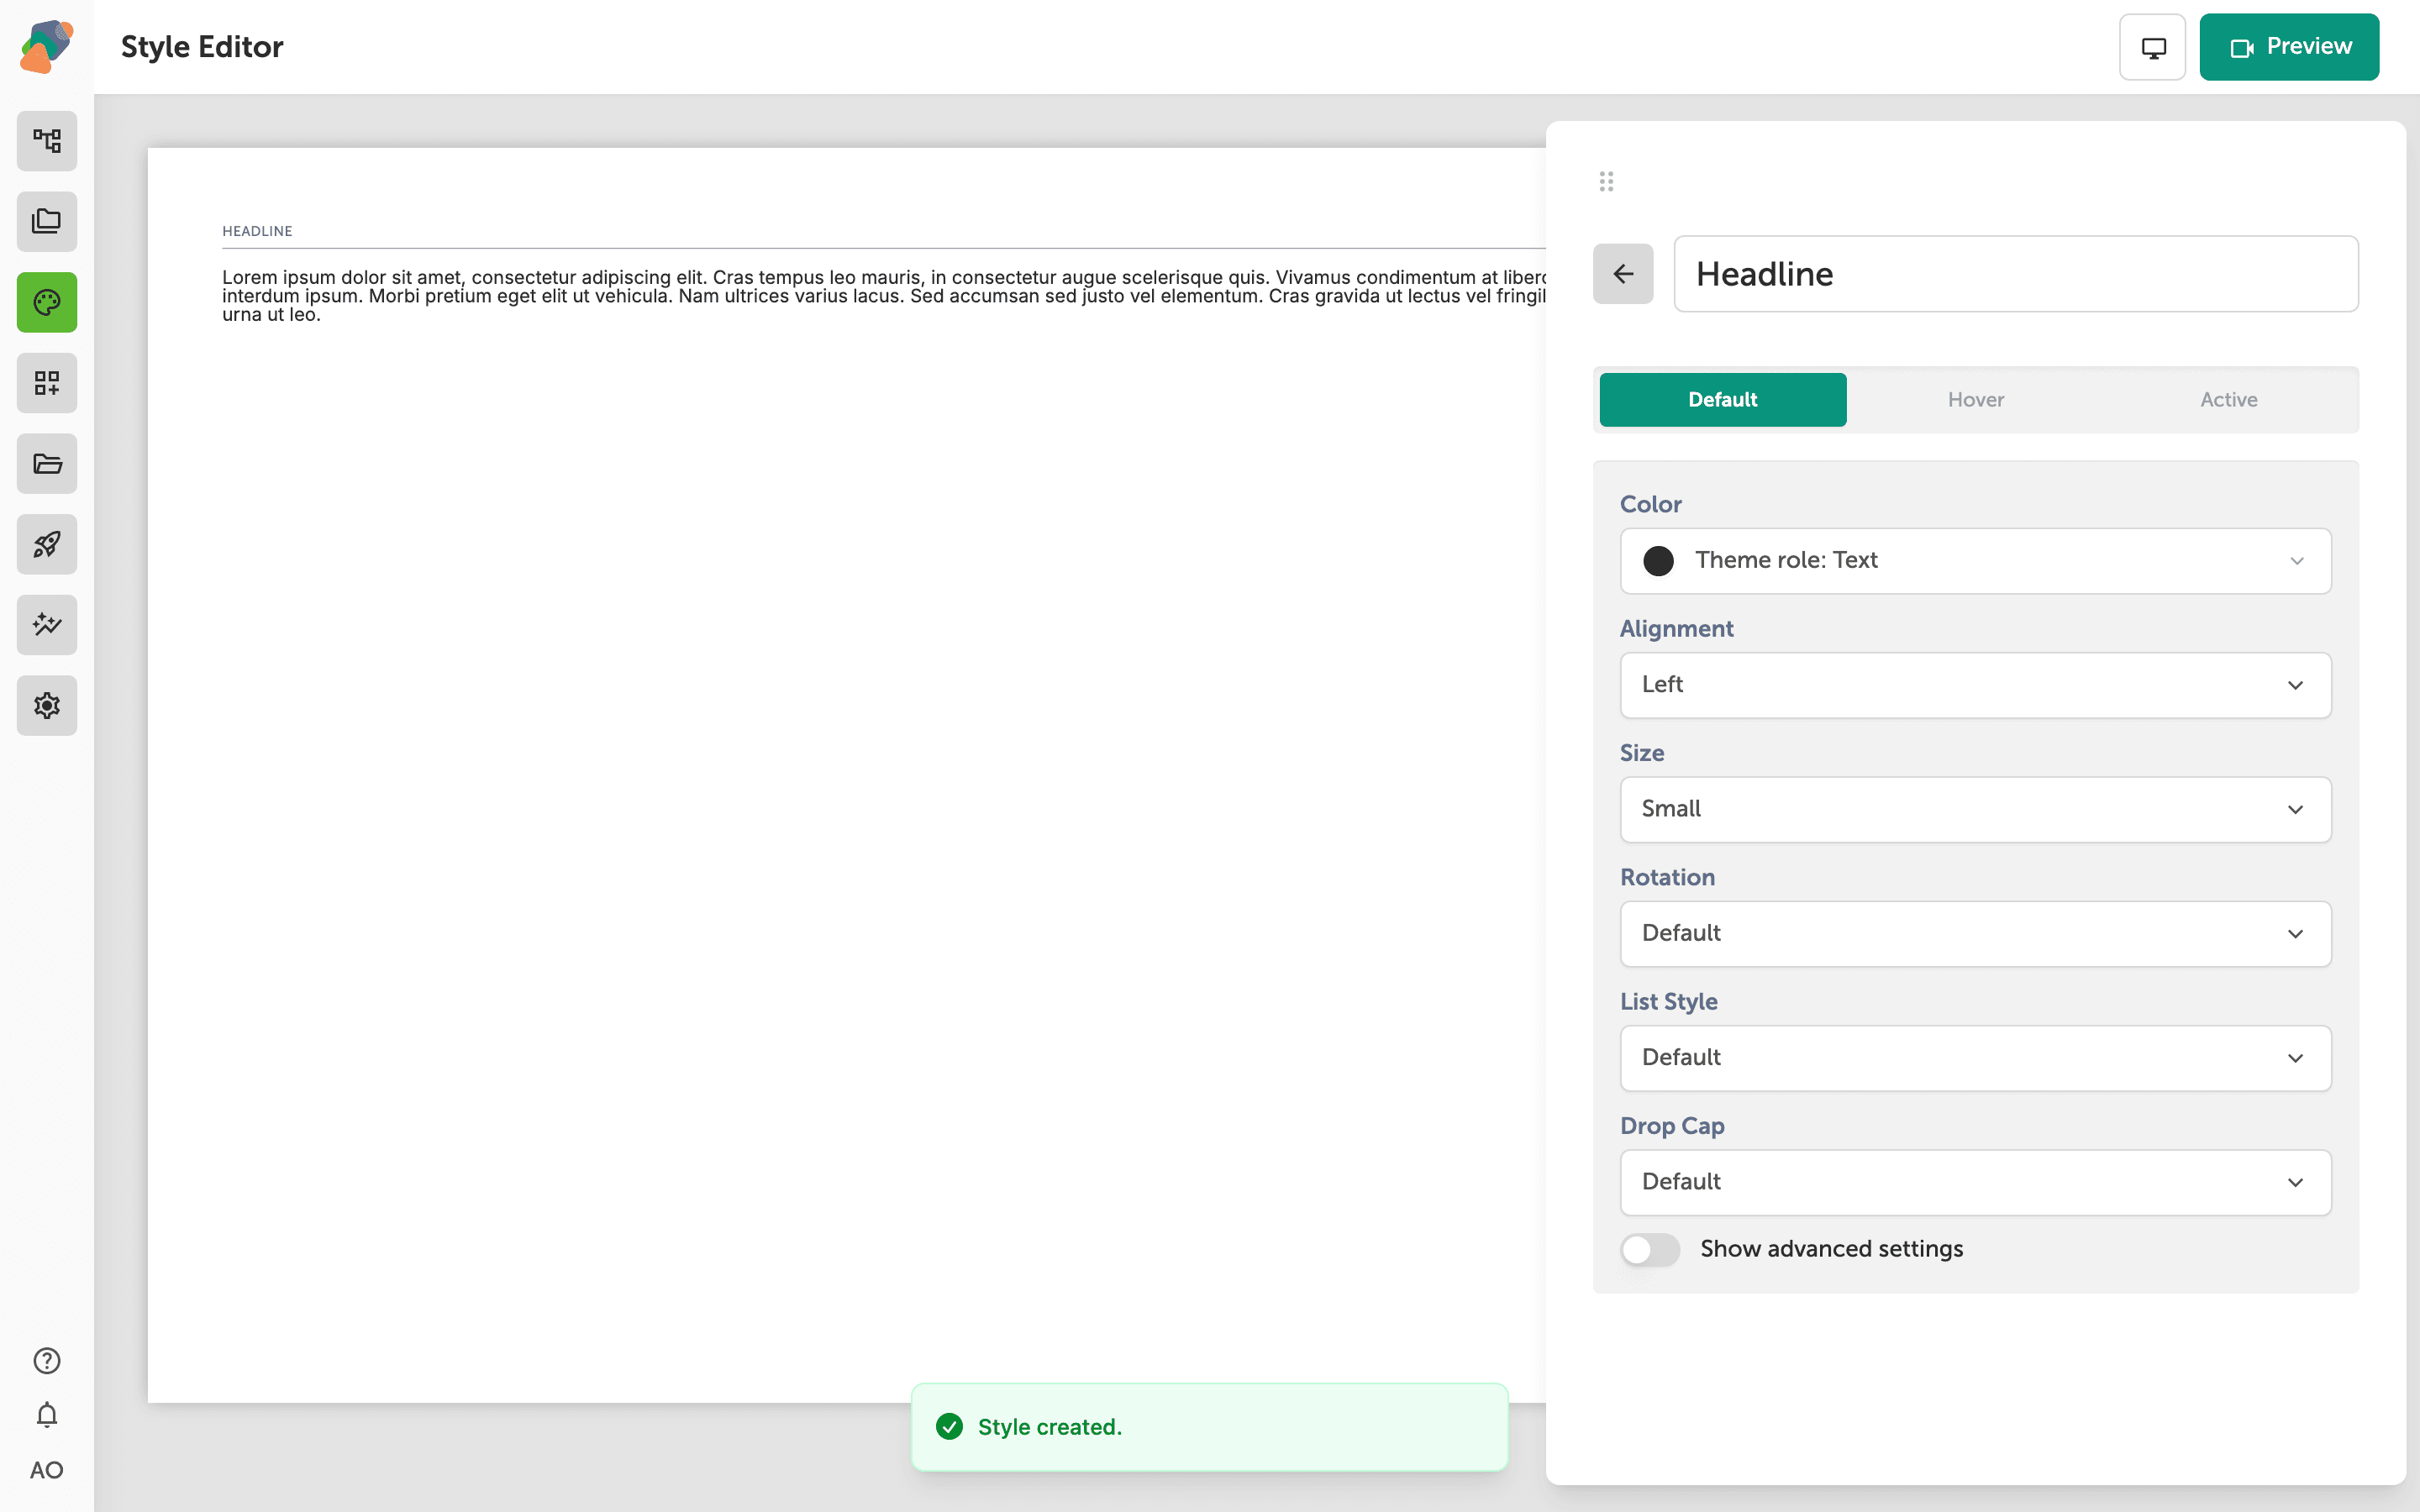Viewport: 2420px width, 1512px height.
Task: Toggle Show advanced settings switch
Action: click(1650, 1249)
